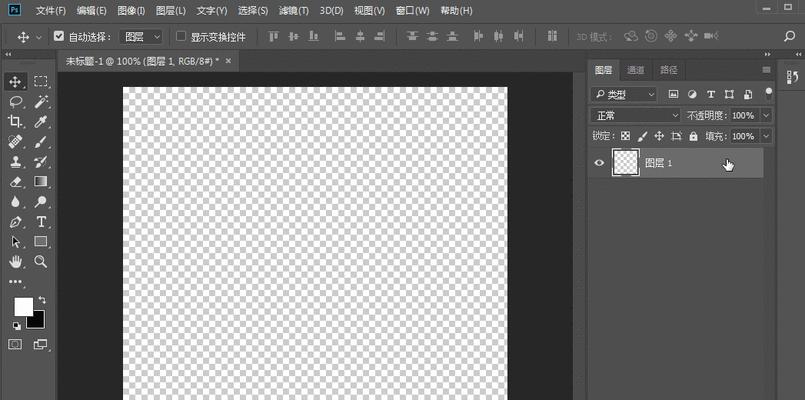Collapse right panels with double arrows
Screen dimensions: 805x400
coord(768,54)
